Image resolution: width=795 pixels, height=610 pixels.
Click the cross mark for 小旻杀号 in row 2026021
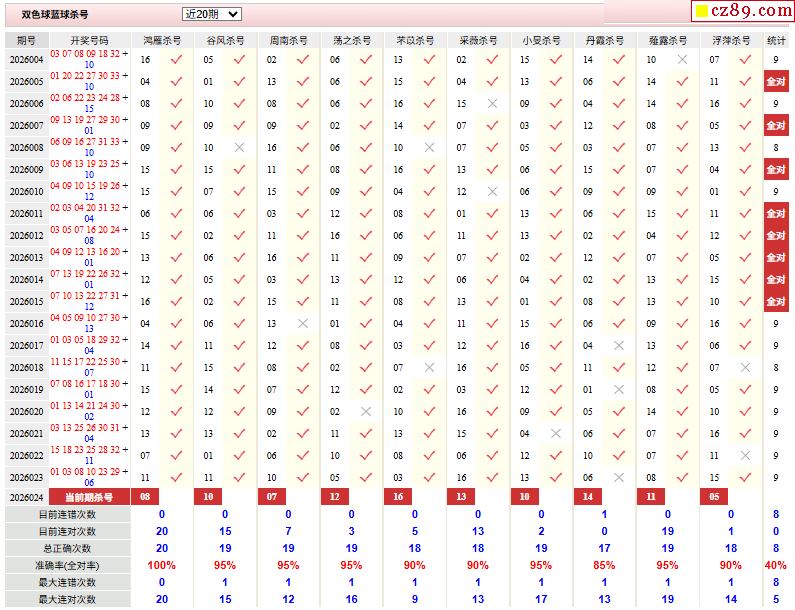pos(555,434)
